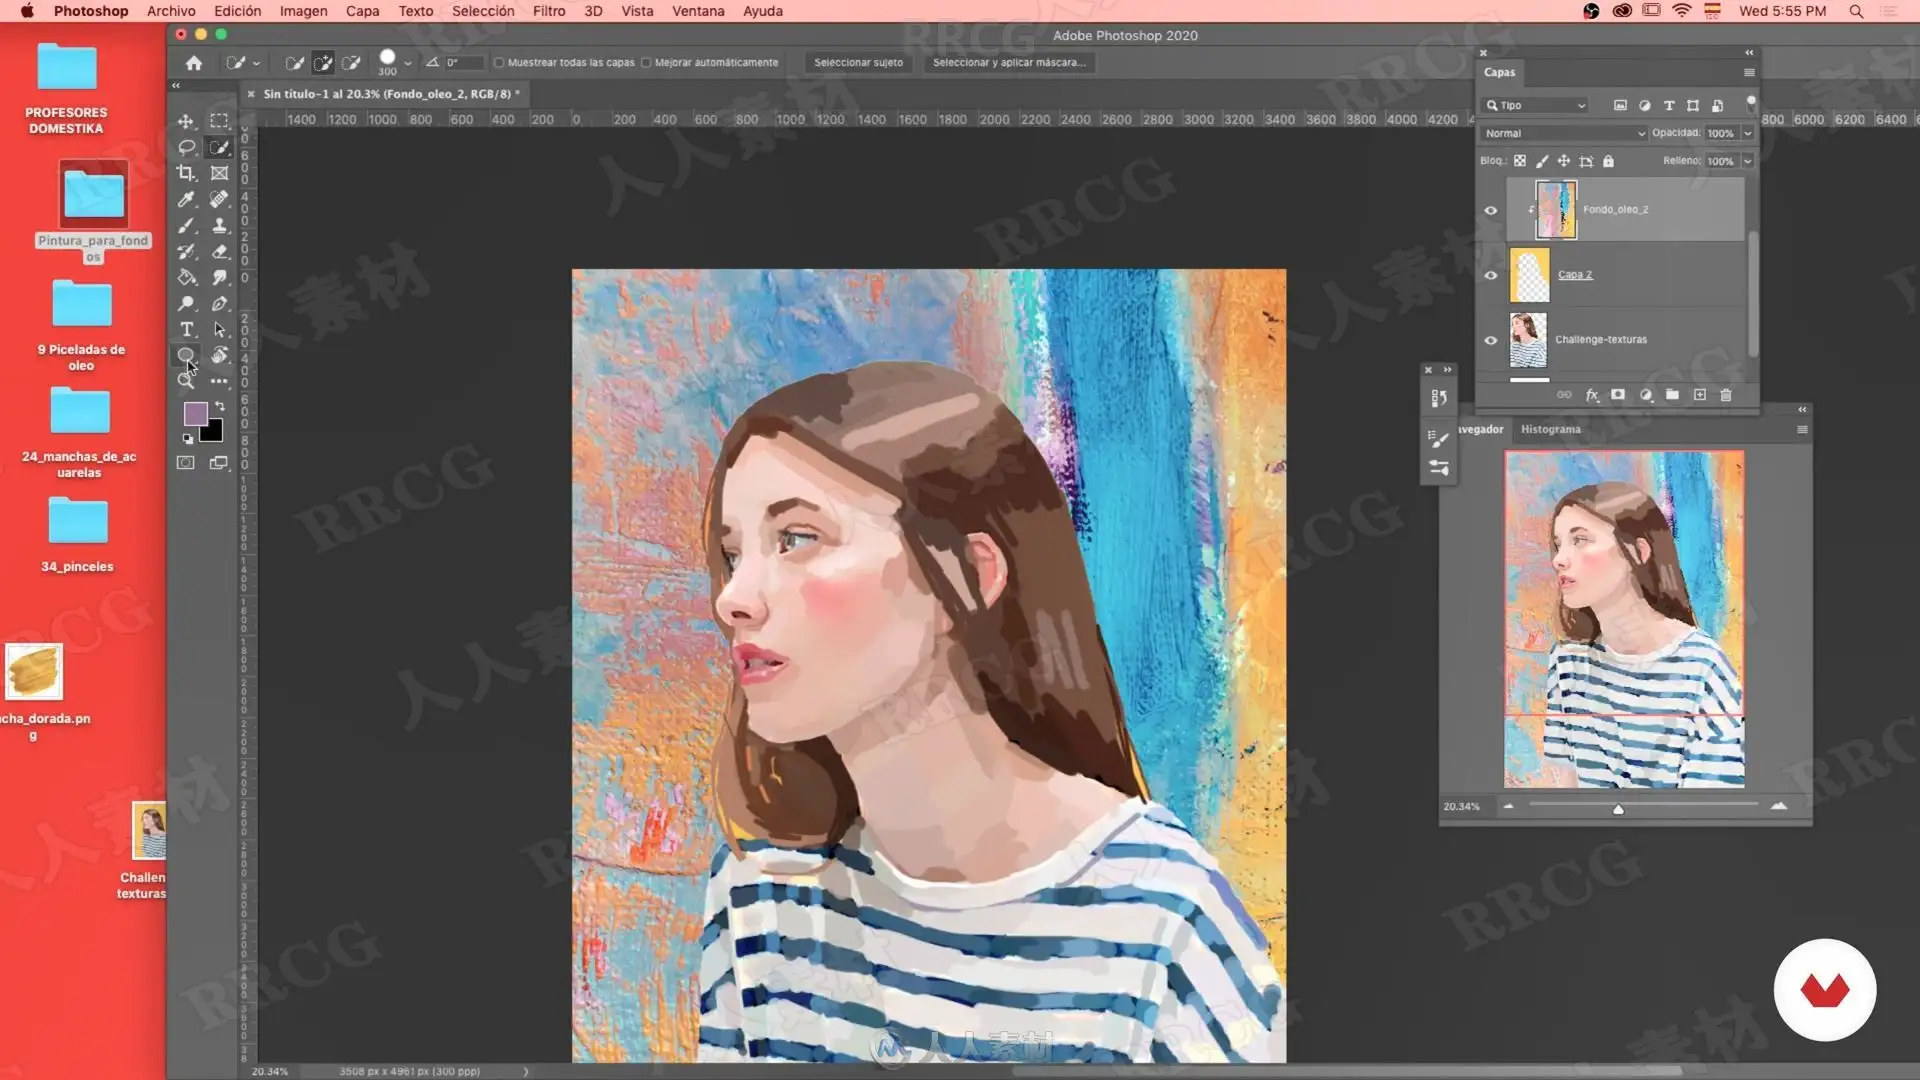The image size is (1920, 1080).
Task: Select the Horizontal Type tool
Action: [x=186, y=330]
